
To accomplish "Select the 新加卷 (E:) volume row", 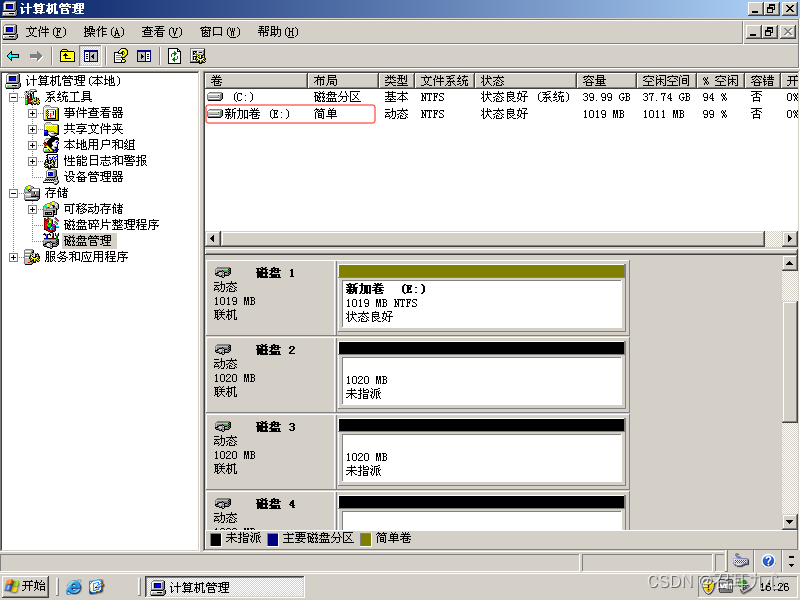I will pos(502,114).
